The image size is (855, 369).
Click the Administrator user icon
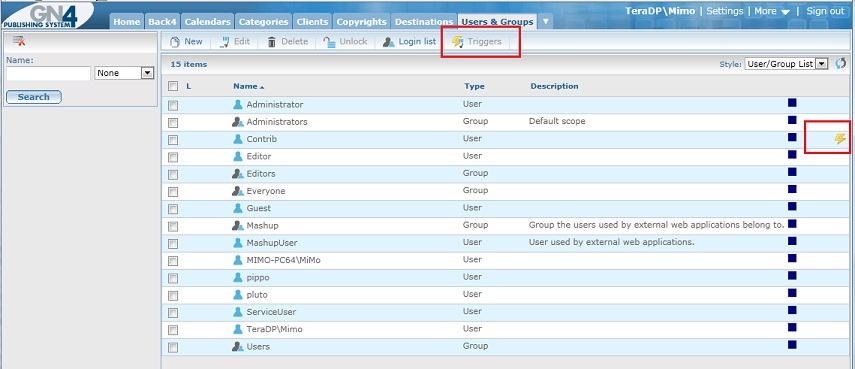click(x=238, y=104)
